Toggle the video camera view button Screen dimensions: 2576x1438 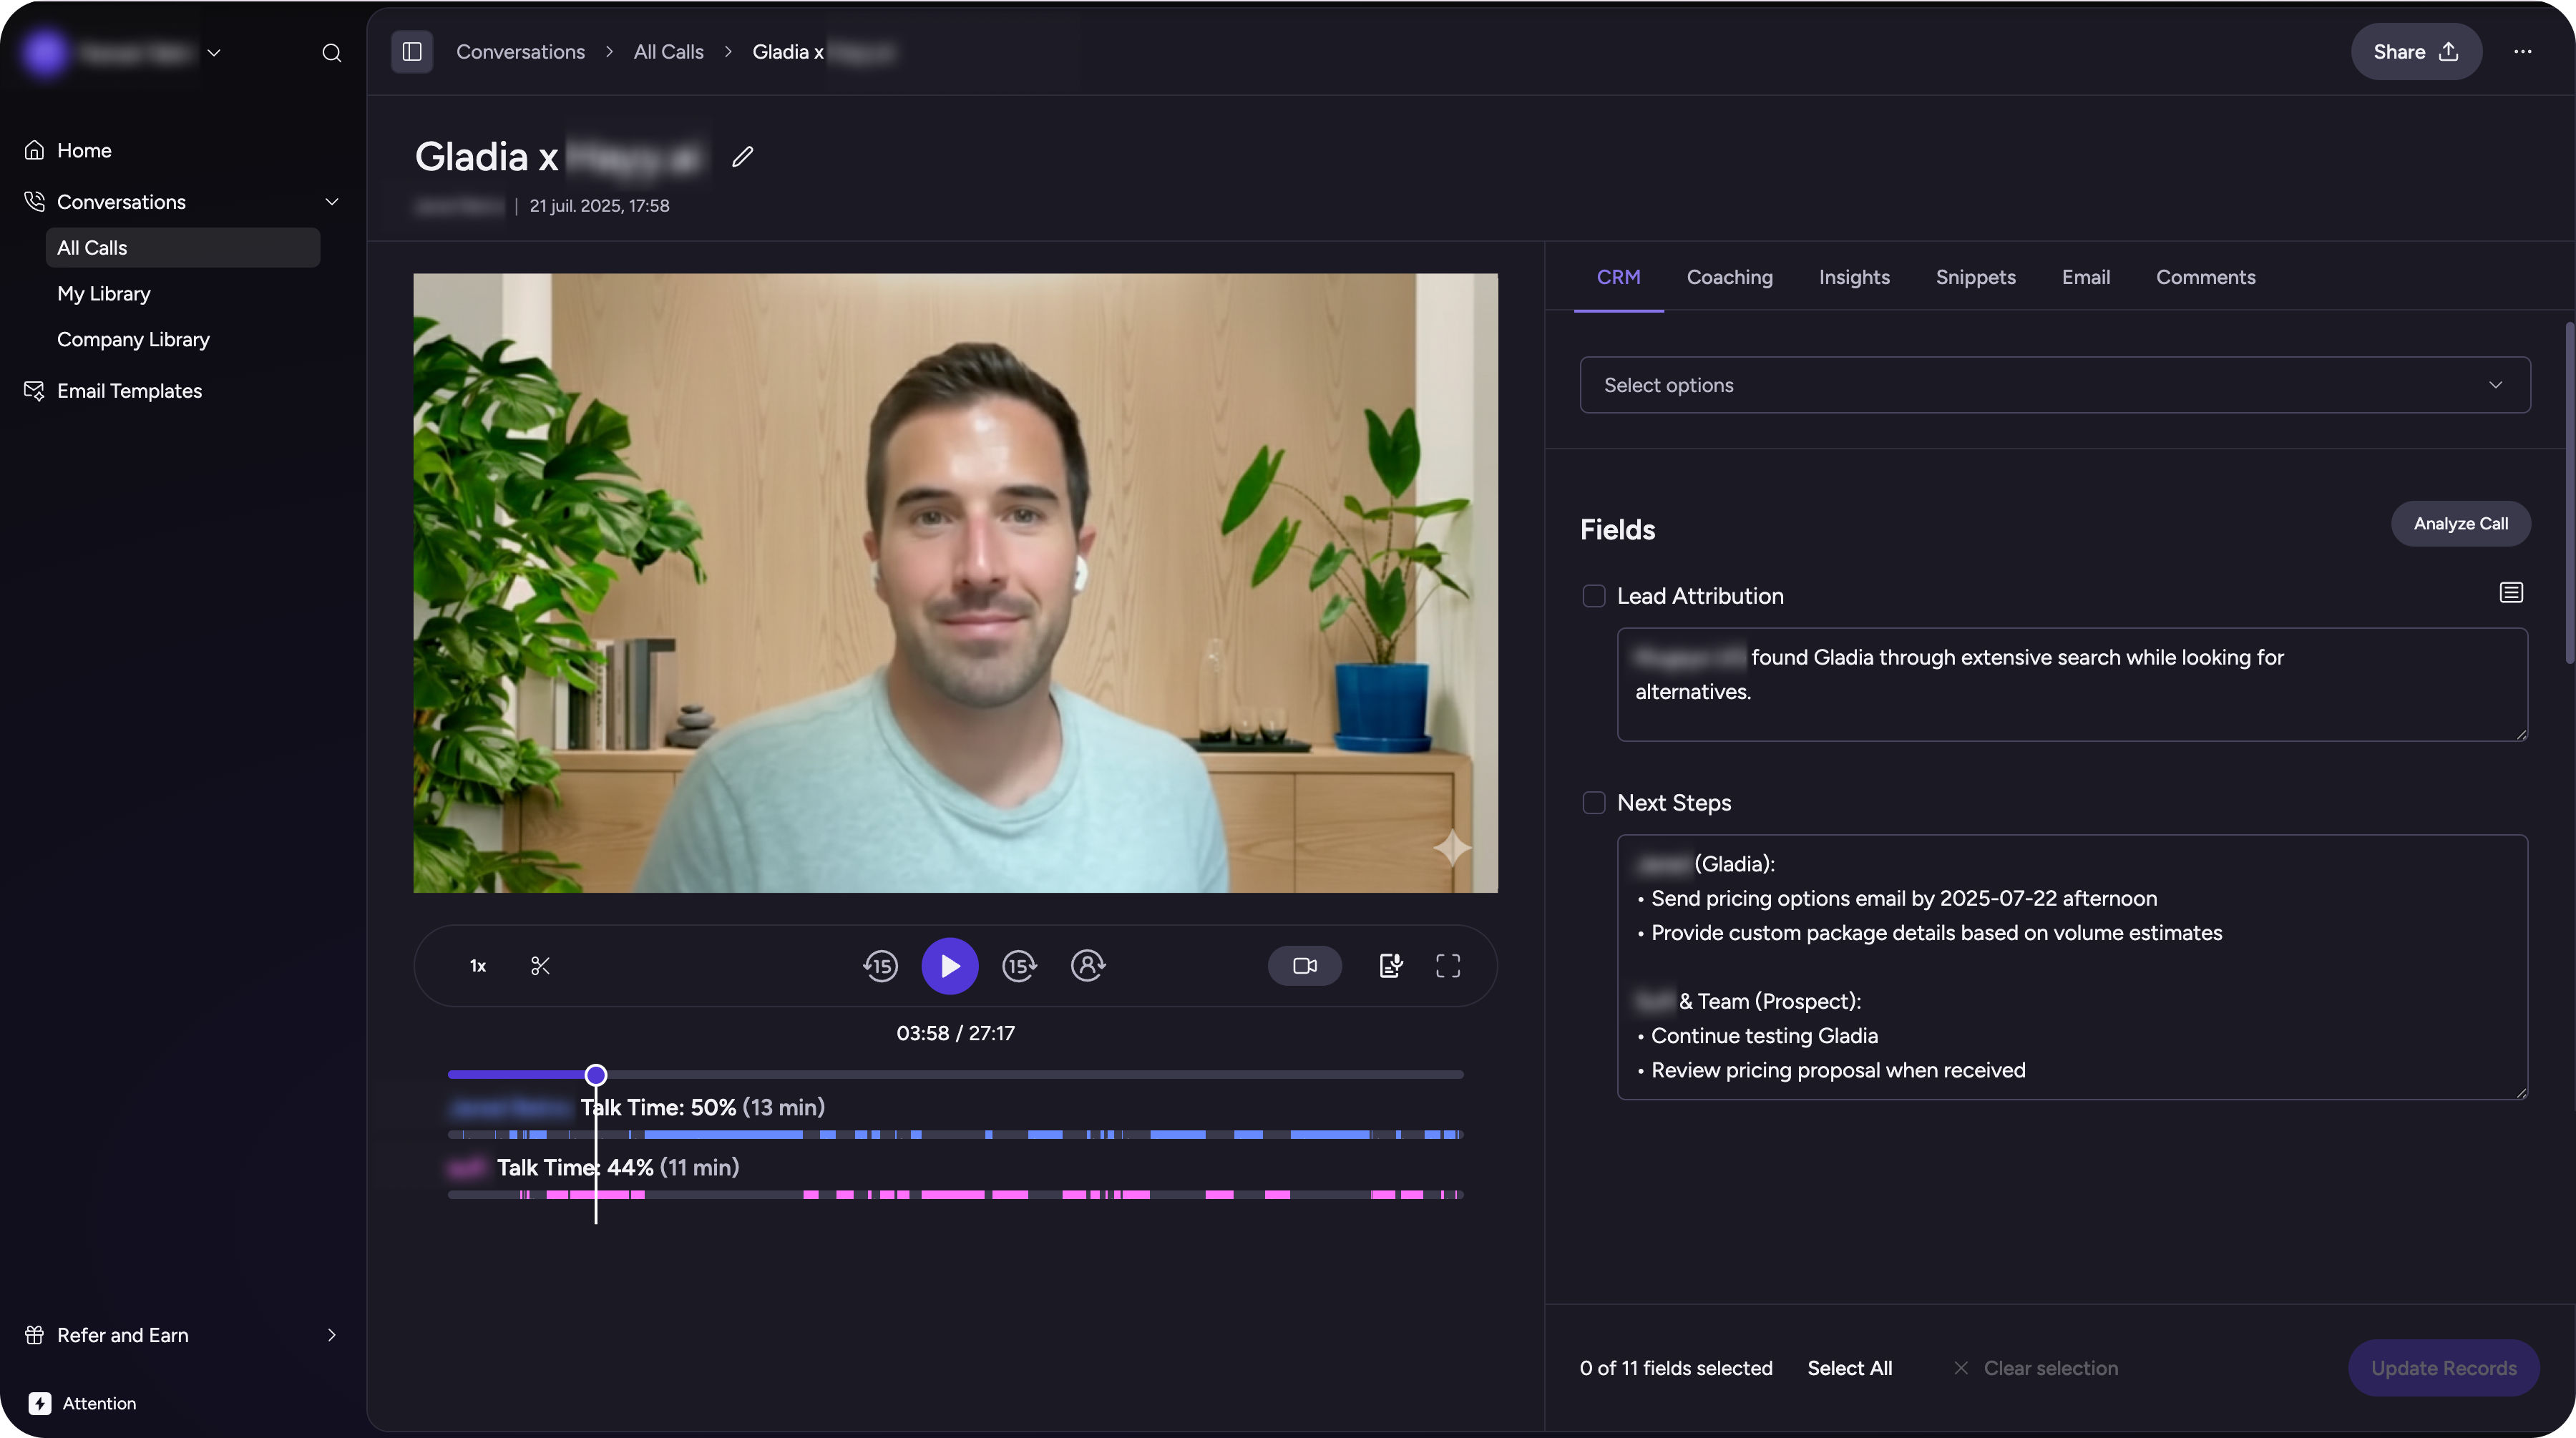point(1305,966)
